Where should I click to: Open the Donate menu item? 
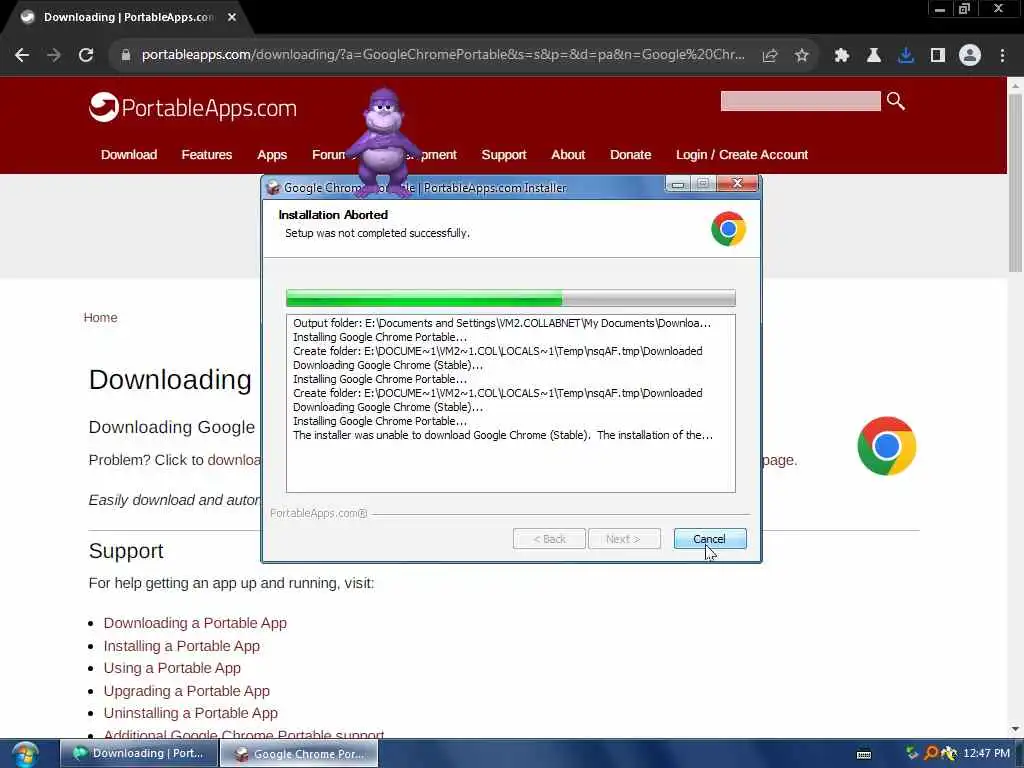pyautogui.click(x=630, y=155)
